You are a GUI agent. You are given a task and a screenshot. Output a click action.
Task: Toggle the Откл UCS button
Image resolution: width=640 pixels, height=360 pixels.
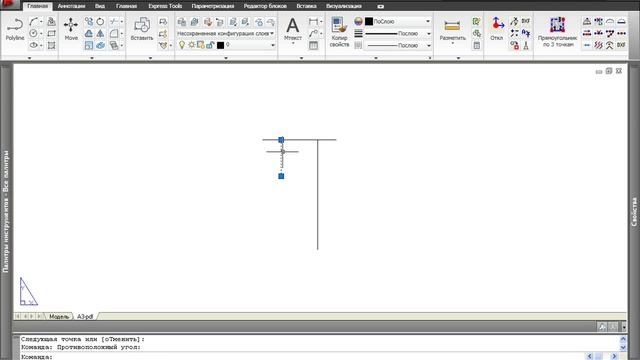[497, 29]
